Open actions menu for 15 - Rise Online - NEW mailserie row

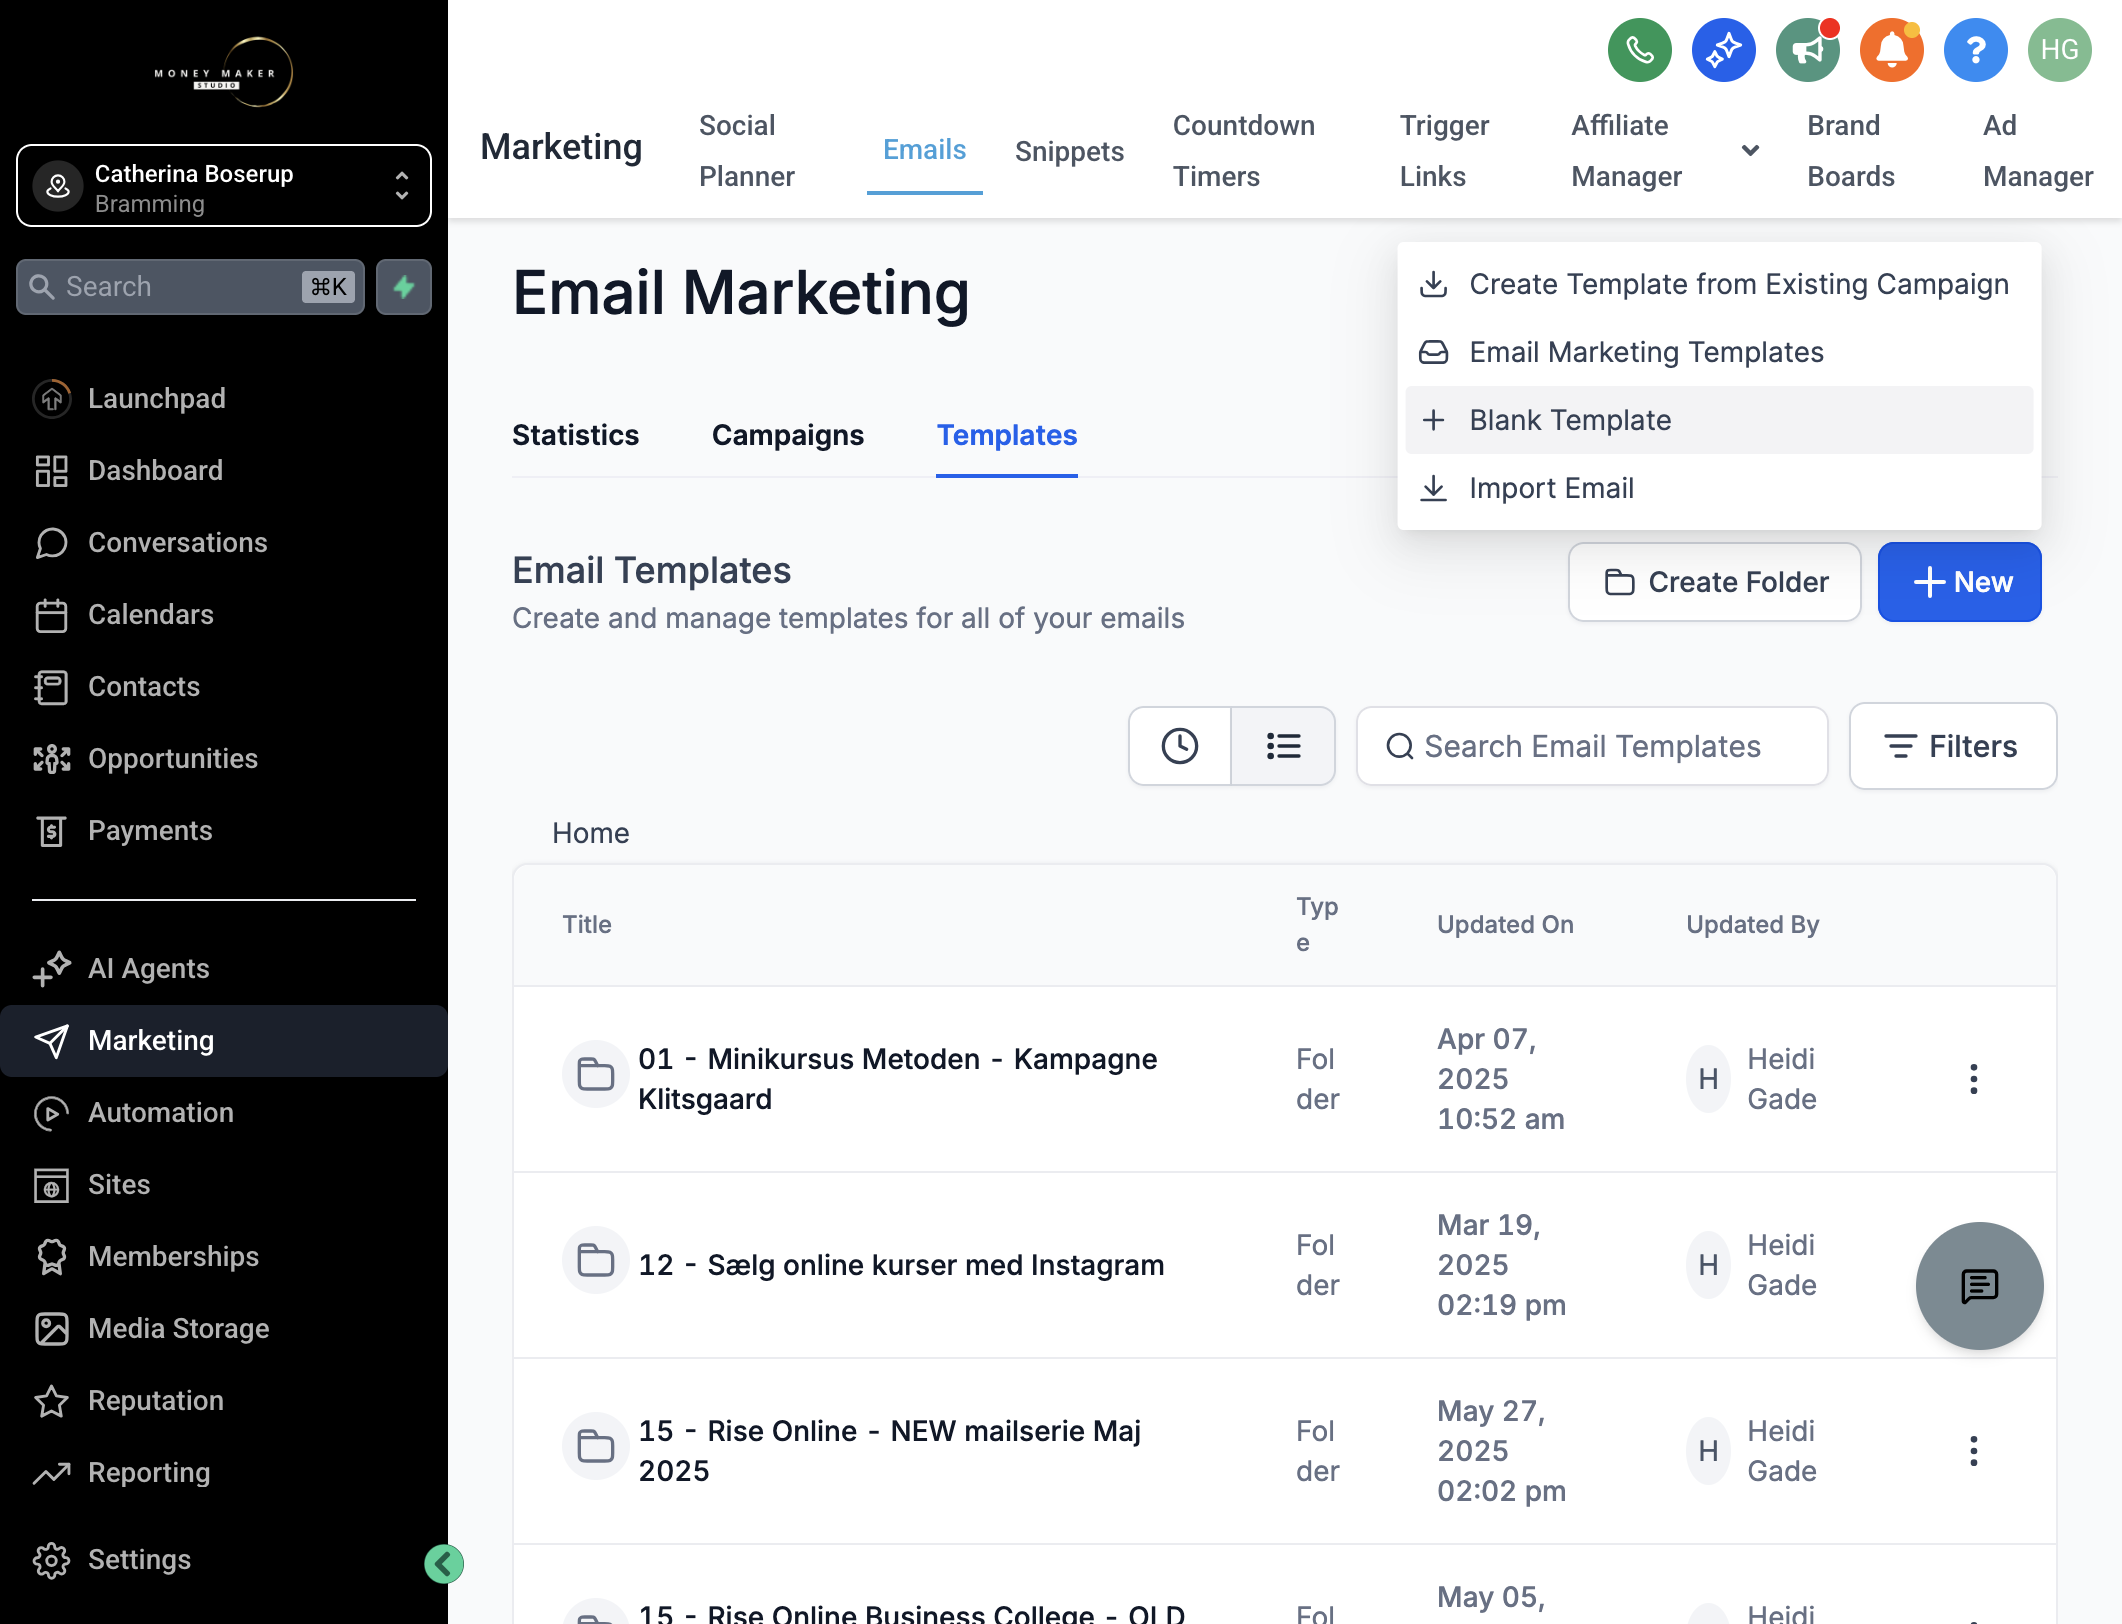click(1973, 1450)
